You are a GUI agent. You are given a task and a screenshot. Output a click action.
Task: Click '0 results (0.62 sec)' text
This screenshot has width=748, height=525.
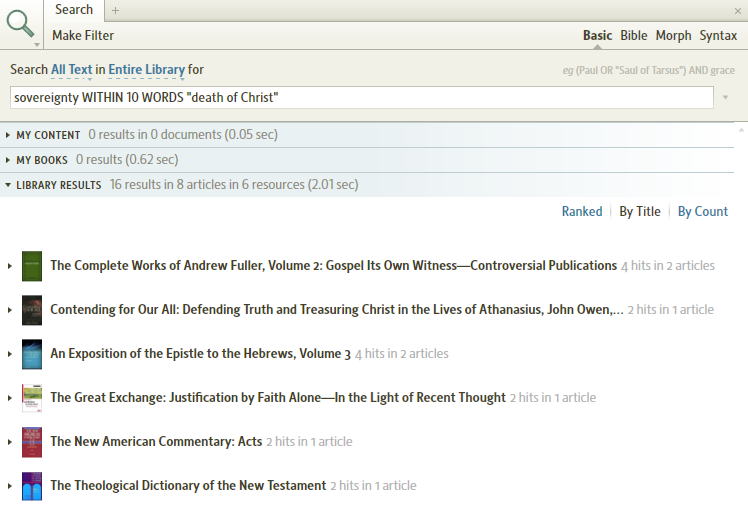coord(127,159)
